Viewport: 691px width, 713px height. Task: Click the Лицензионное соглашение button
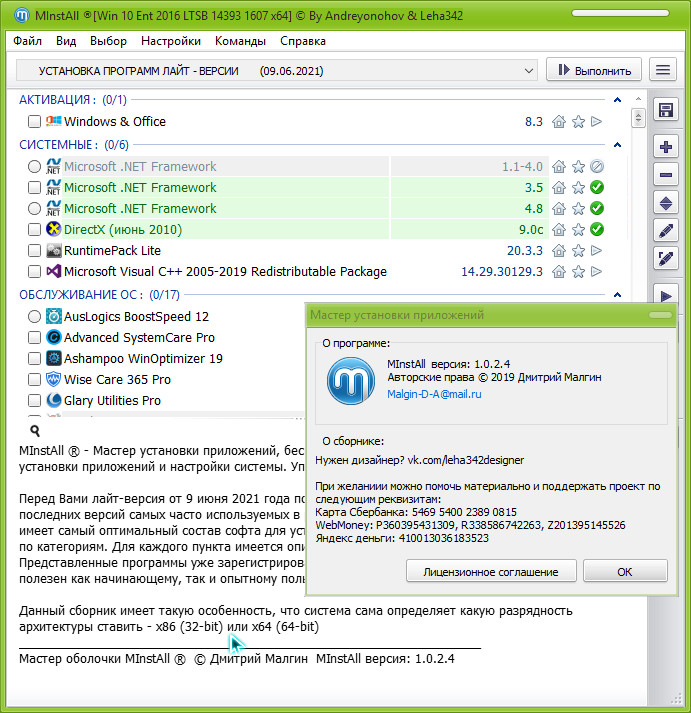click(x=491, y=572)
